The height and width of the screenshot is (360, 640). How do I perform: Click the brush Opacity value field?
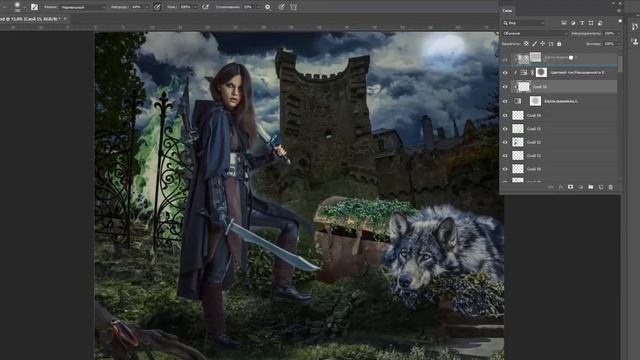(137, 7)
